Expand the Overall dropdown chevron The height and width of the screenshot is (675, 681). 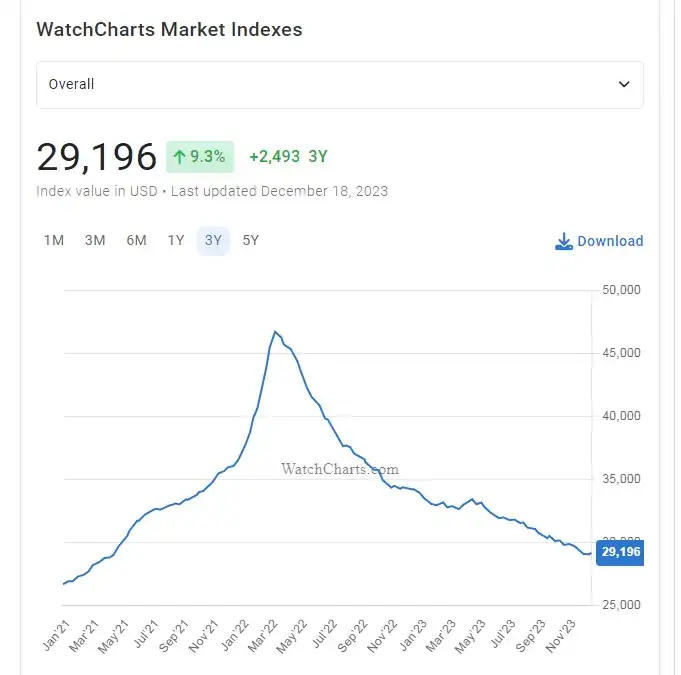pyautogui.click(x=624, y=85)
